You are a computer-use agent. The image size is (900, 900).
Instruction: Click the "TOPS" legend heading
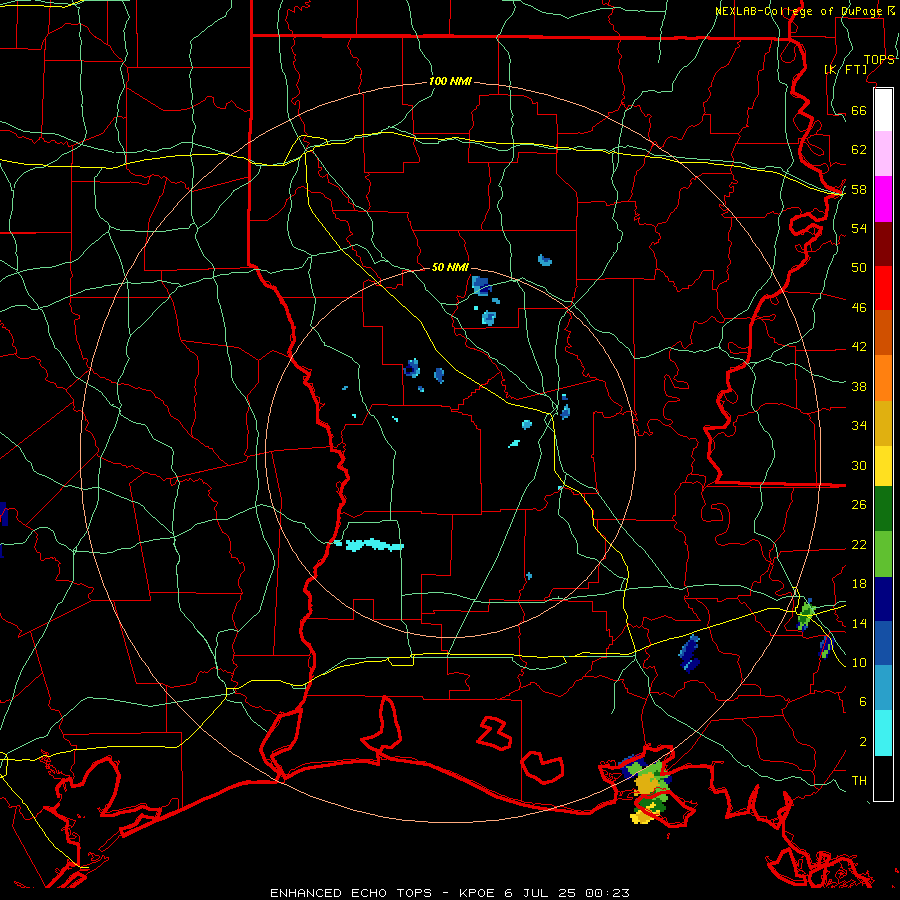click(879, 59)
